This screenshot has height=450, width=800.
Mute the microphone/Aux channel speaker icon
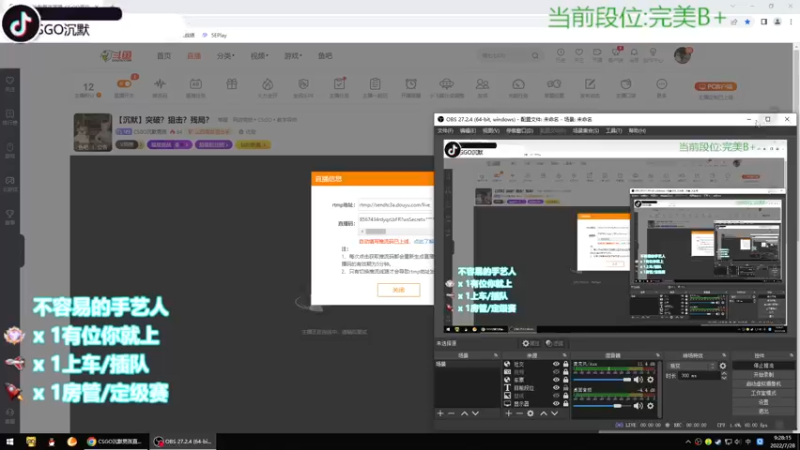click(x=638, y=380)
